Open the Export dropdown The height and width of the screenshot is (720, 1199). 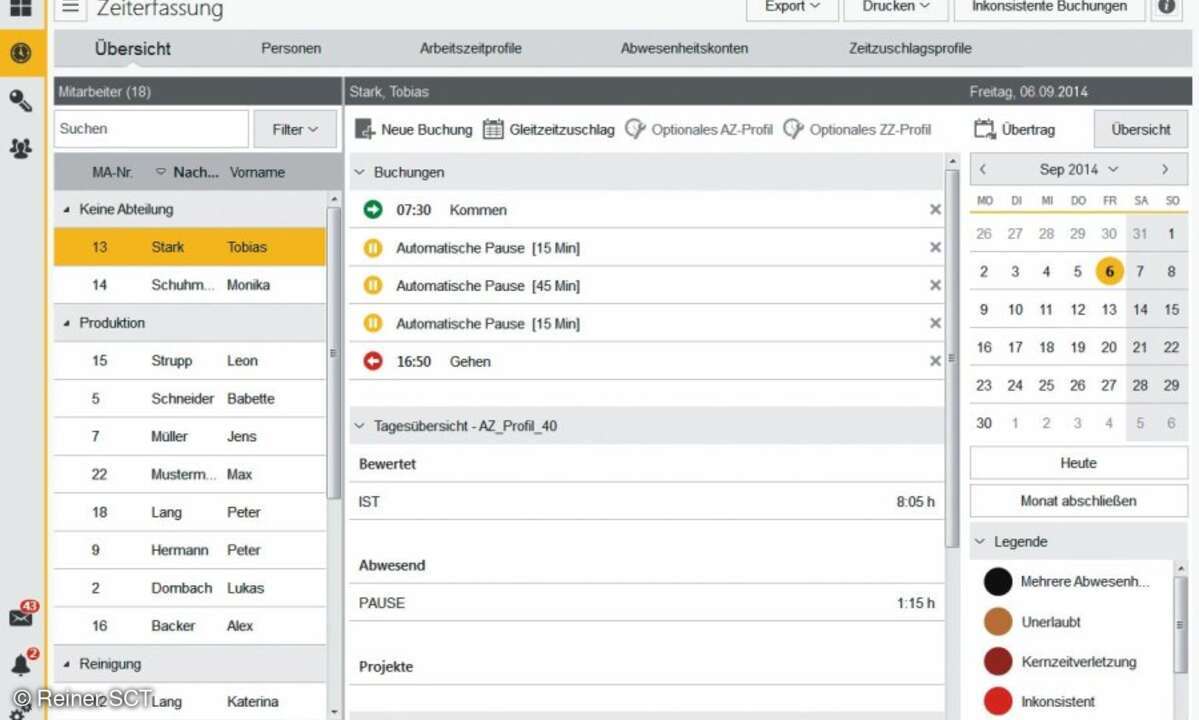(791, 7)
